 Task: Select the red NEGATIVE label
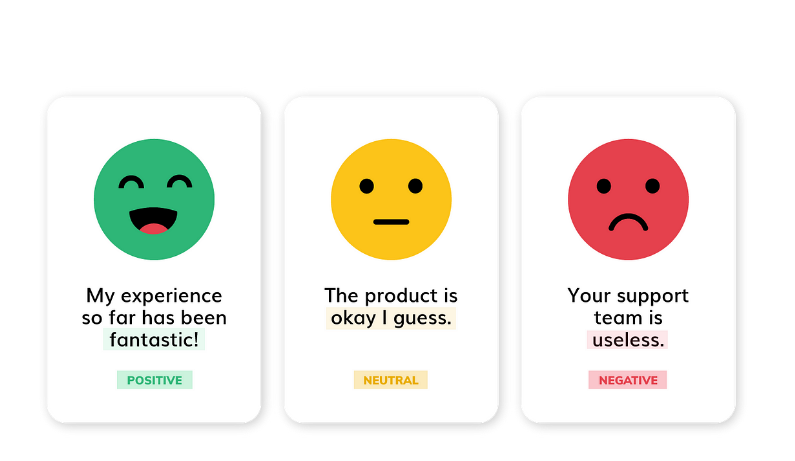pos(628,380)
